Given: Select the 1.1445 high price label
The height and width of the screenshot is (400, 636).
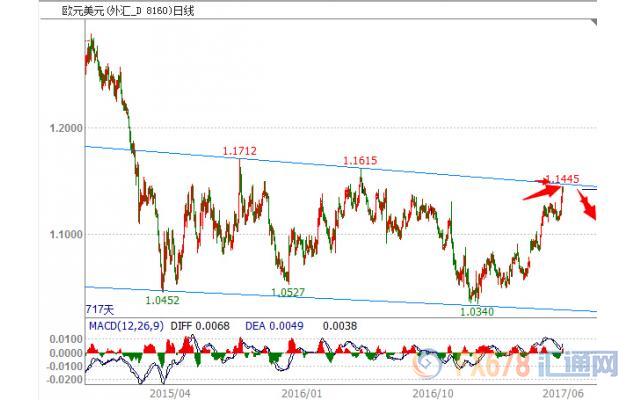Looking at the screenshot, I should click(x=562, y=178).
